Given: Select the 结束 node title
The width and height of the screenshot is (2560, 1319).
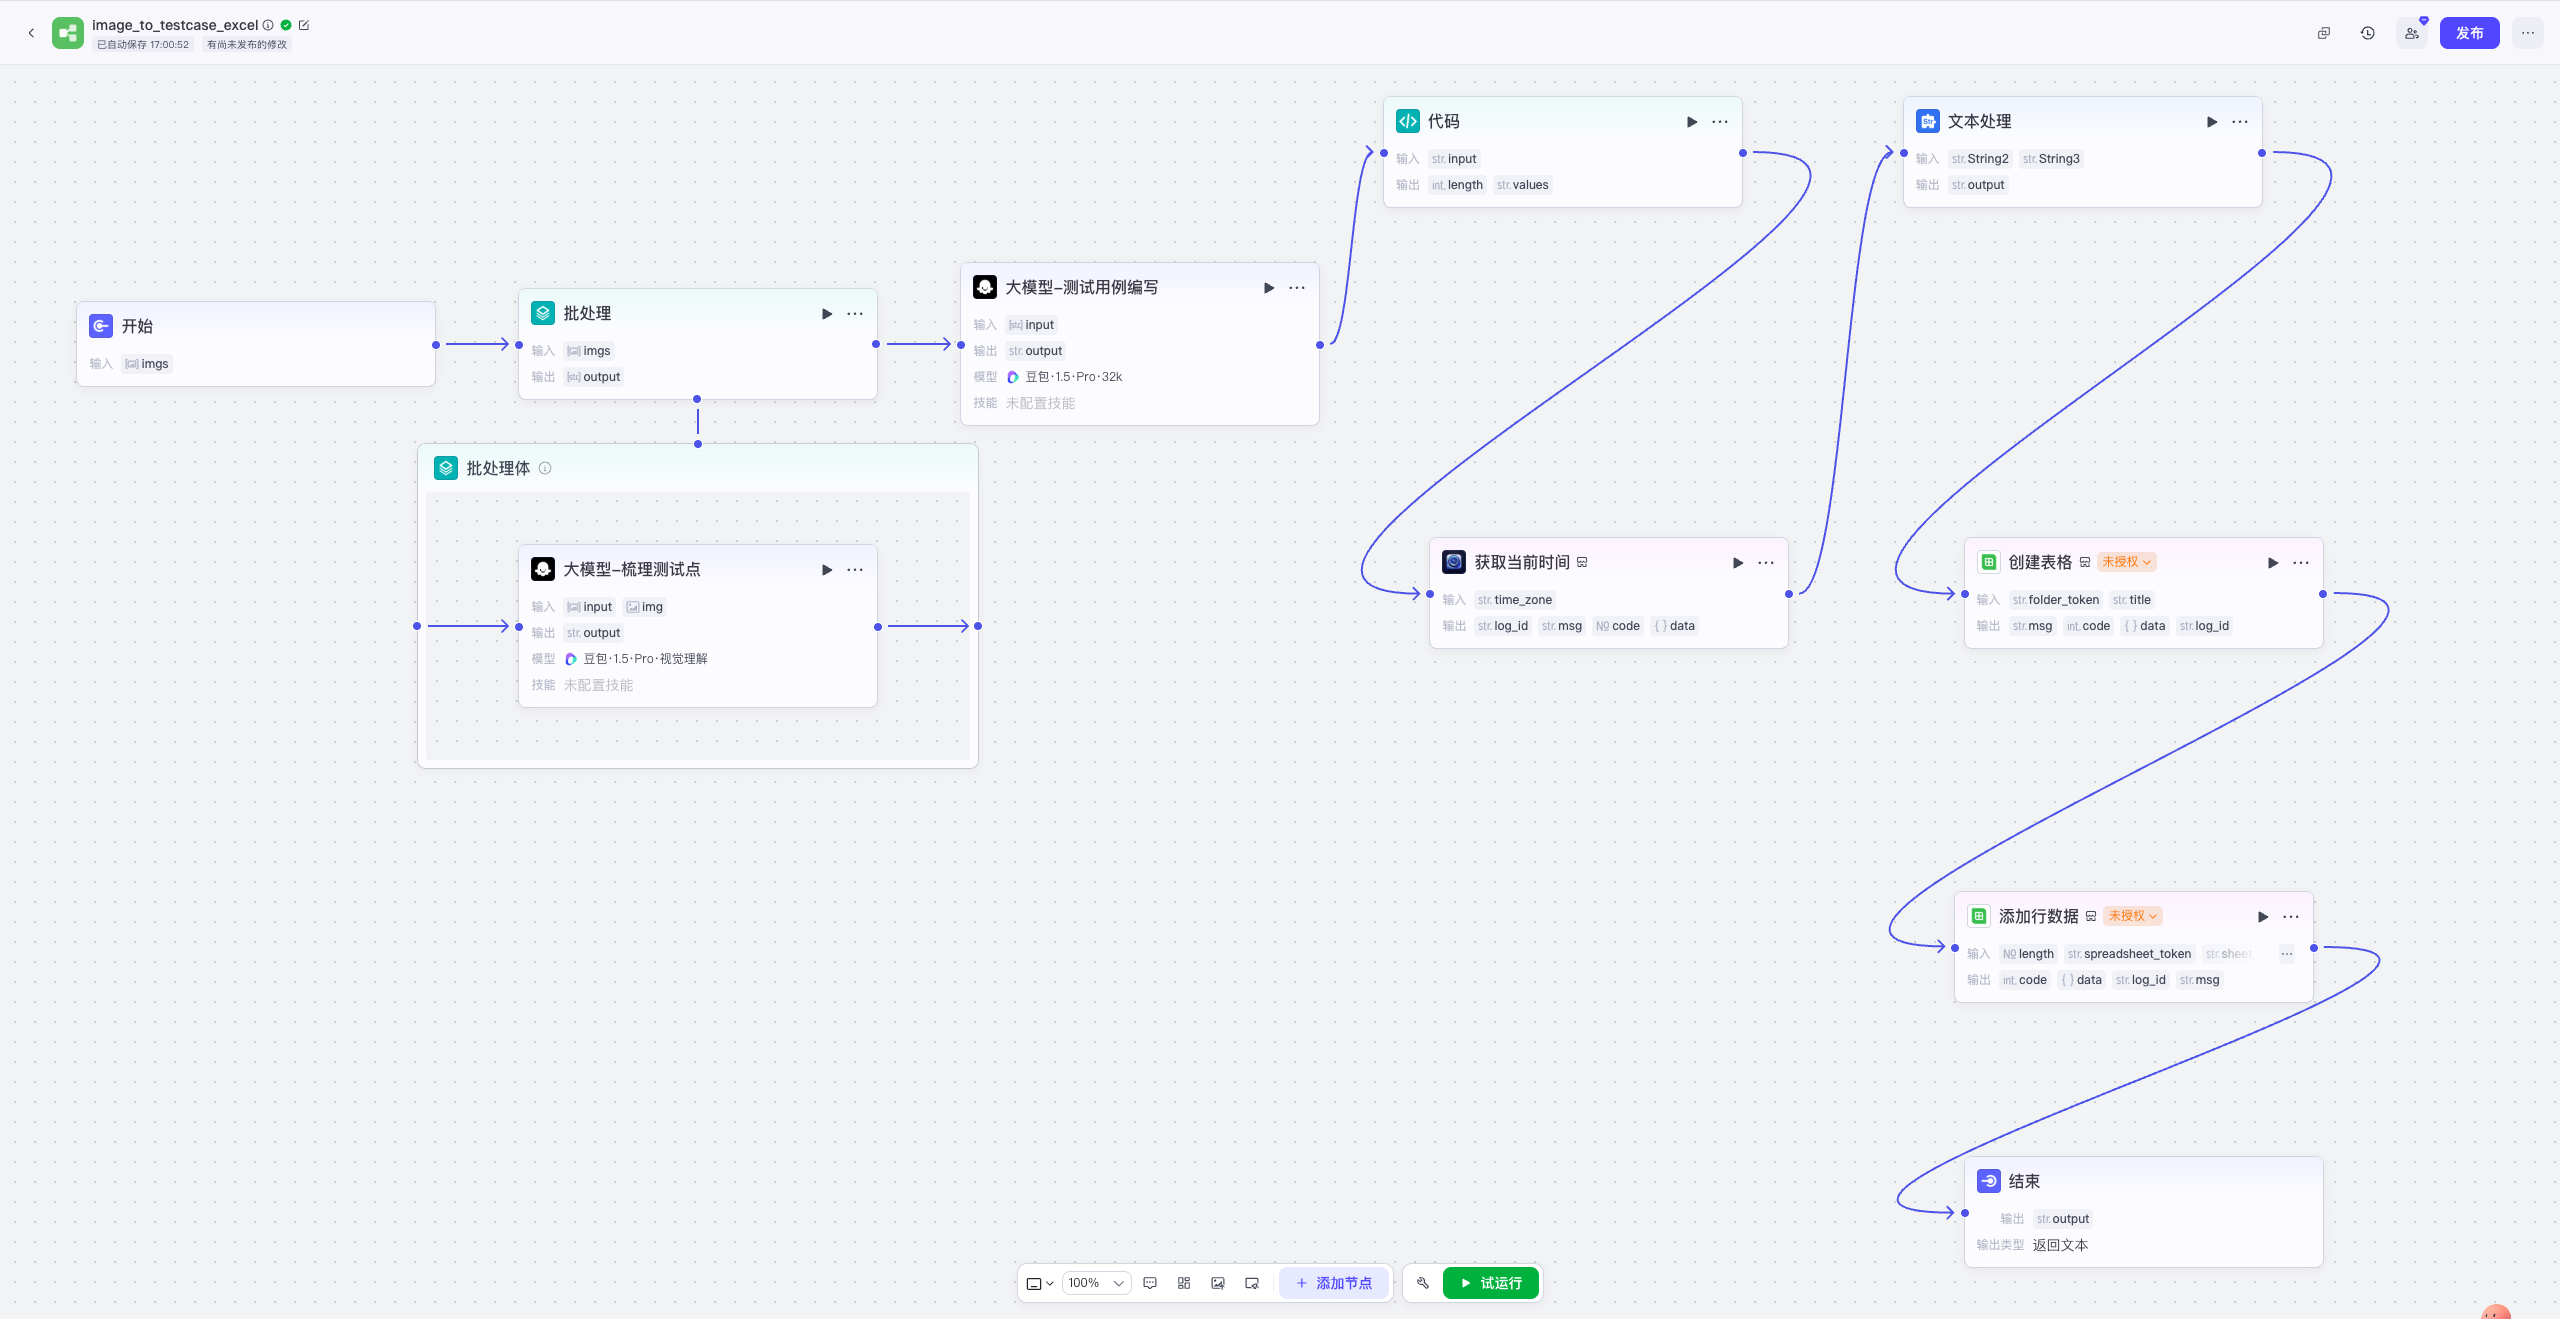Looking at the screenshot, I should [2024, 1181].
